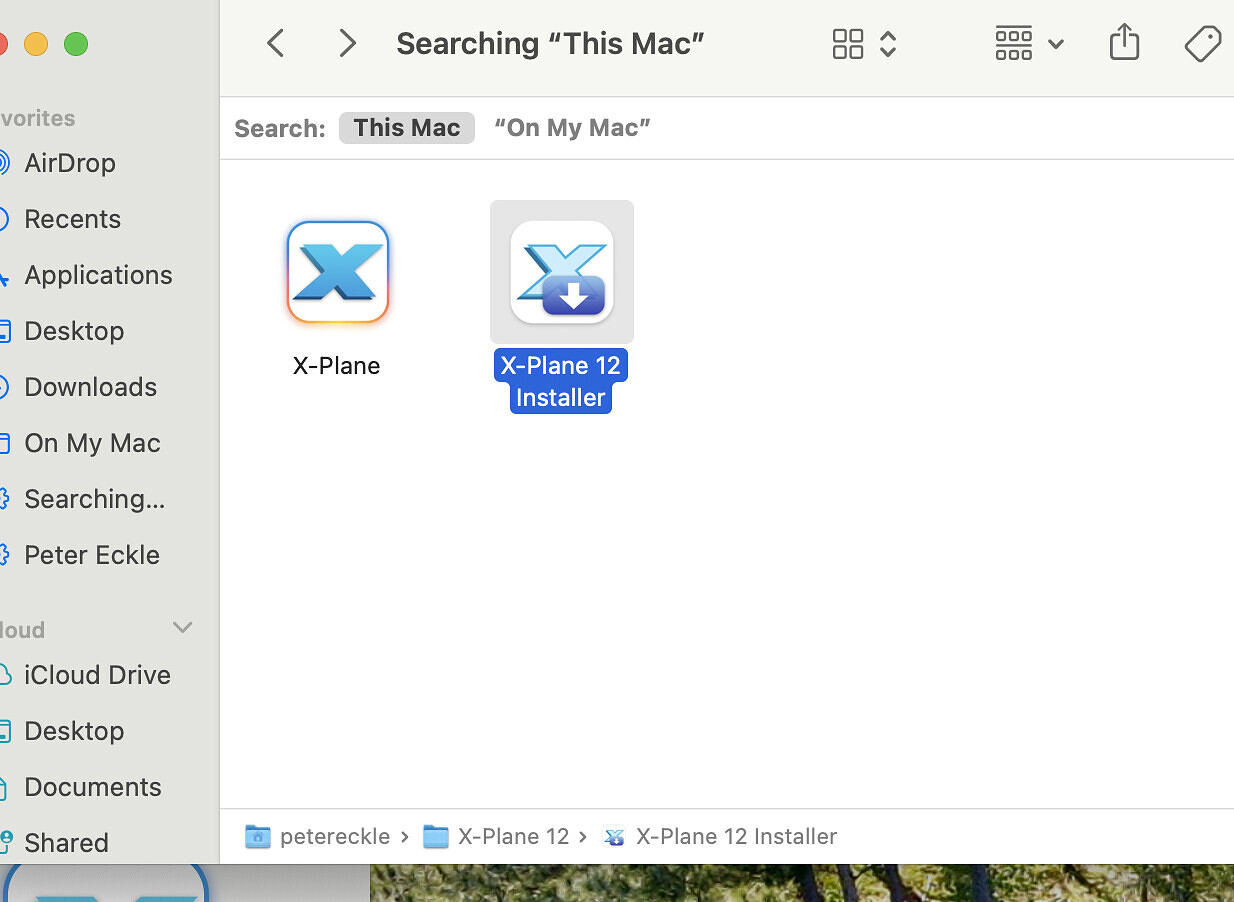Open Recents in the sidebar
This screenshot has width=1234, height=902.
pos(72,219)
